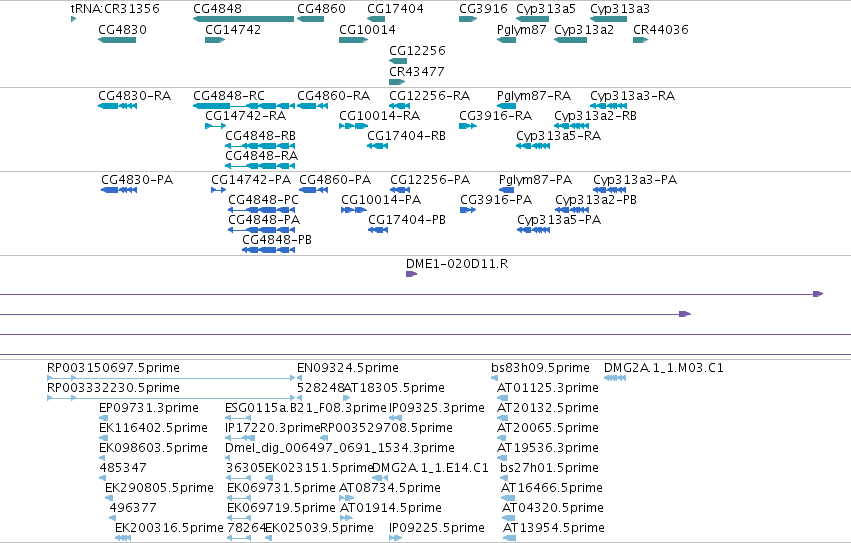This screenshot has height=543, width=851.
Task: Click the CG12256 gene label
Action: [417, 50]
